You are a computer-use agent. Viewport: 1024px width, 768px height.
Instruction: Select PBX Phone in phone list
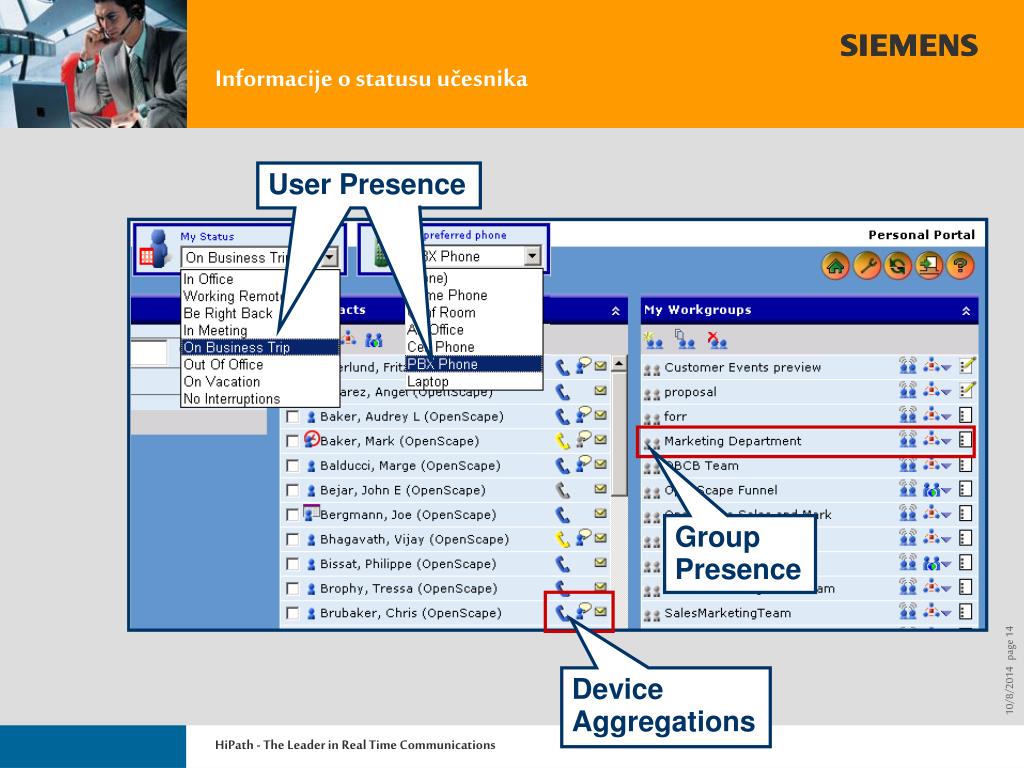[x=473, y=364]
